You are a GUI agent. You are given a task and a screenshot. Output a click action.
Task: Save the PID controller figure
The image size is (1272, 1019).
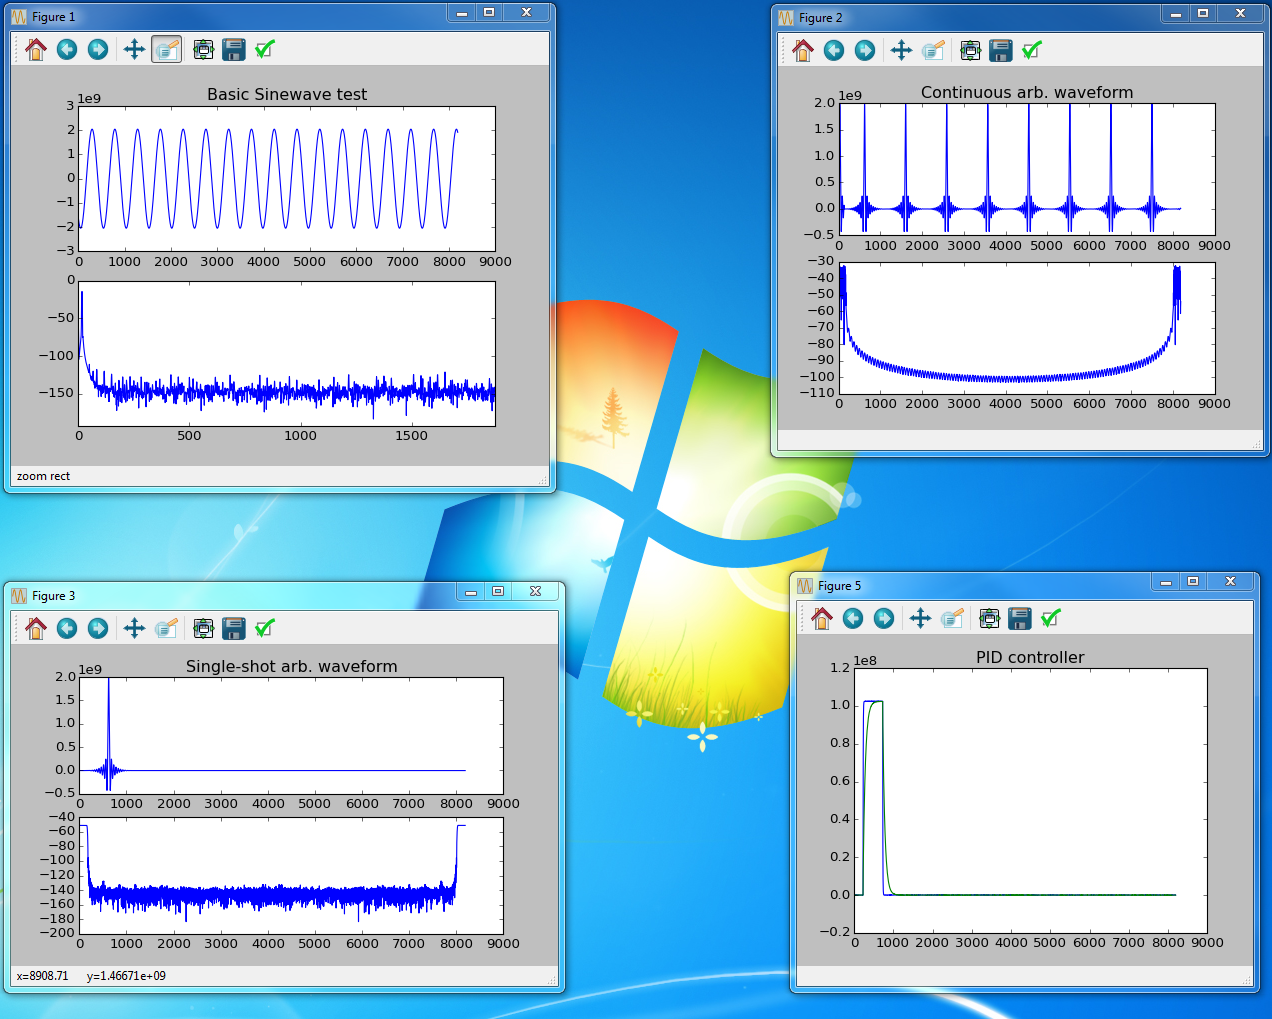point(1019,618)
